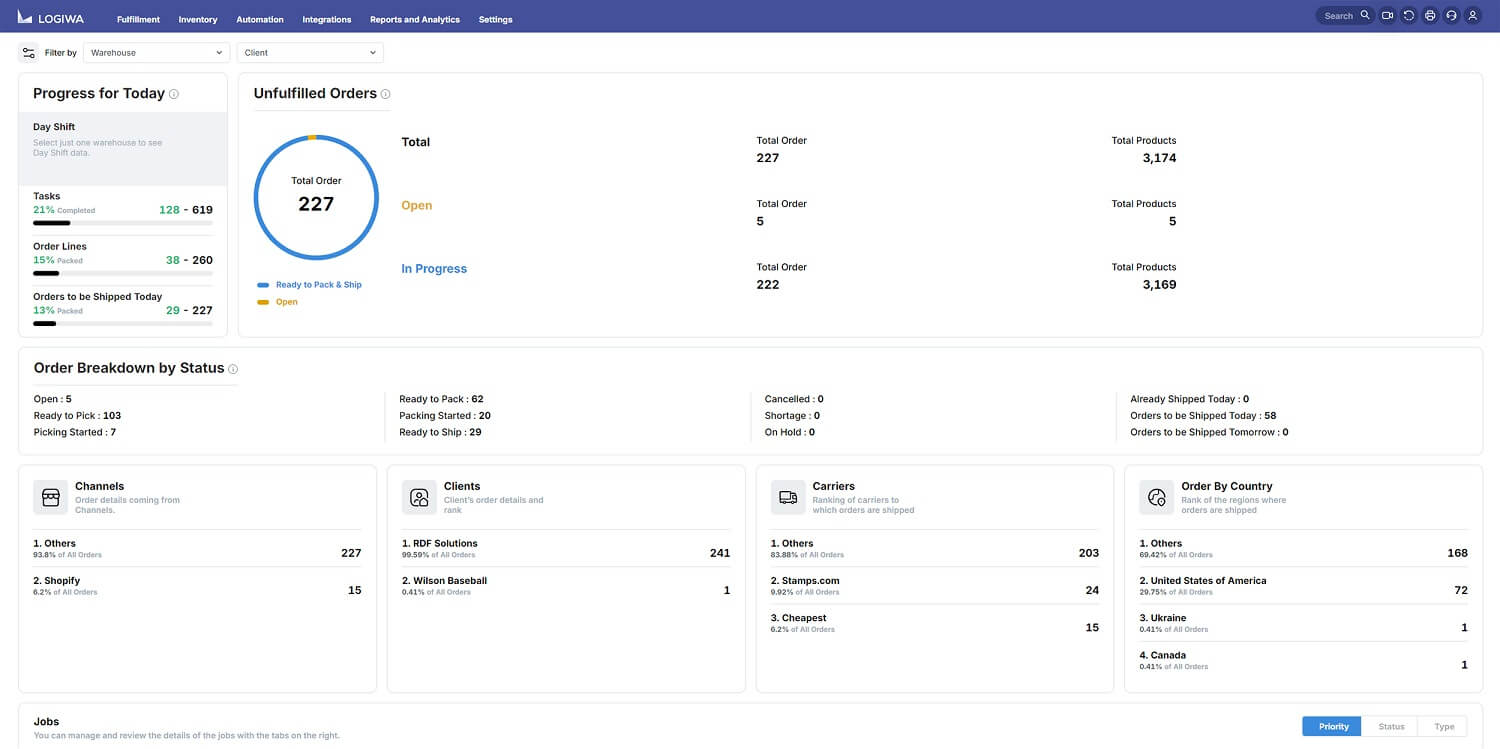This screenshot has width=1500, height=749.
Task: Open the user profile icon
Action: 1472,16
